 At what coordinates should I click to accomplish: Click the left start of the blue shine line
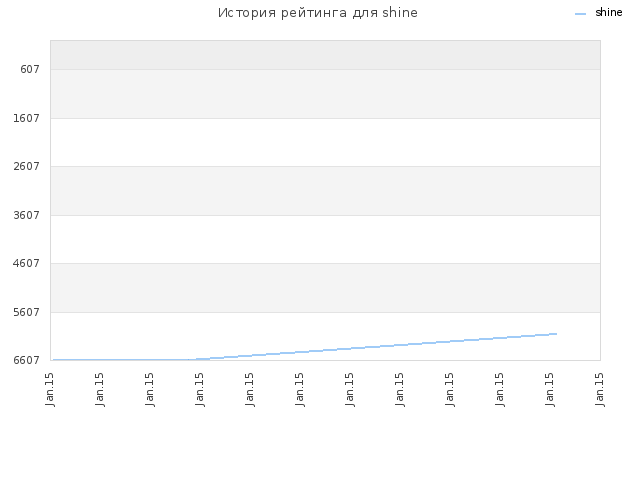click(54, 360)
